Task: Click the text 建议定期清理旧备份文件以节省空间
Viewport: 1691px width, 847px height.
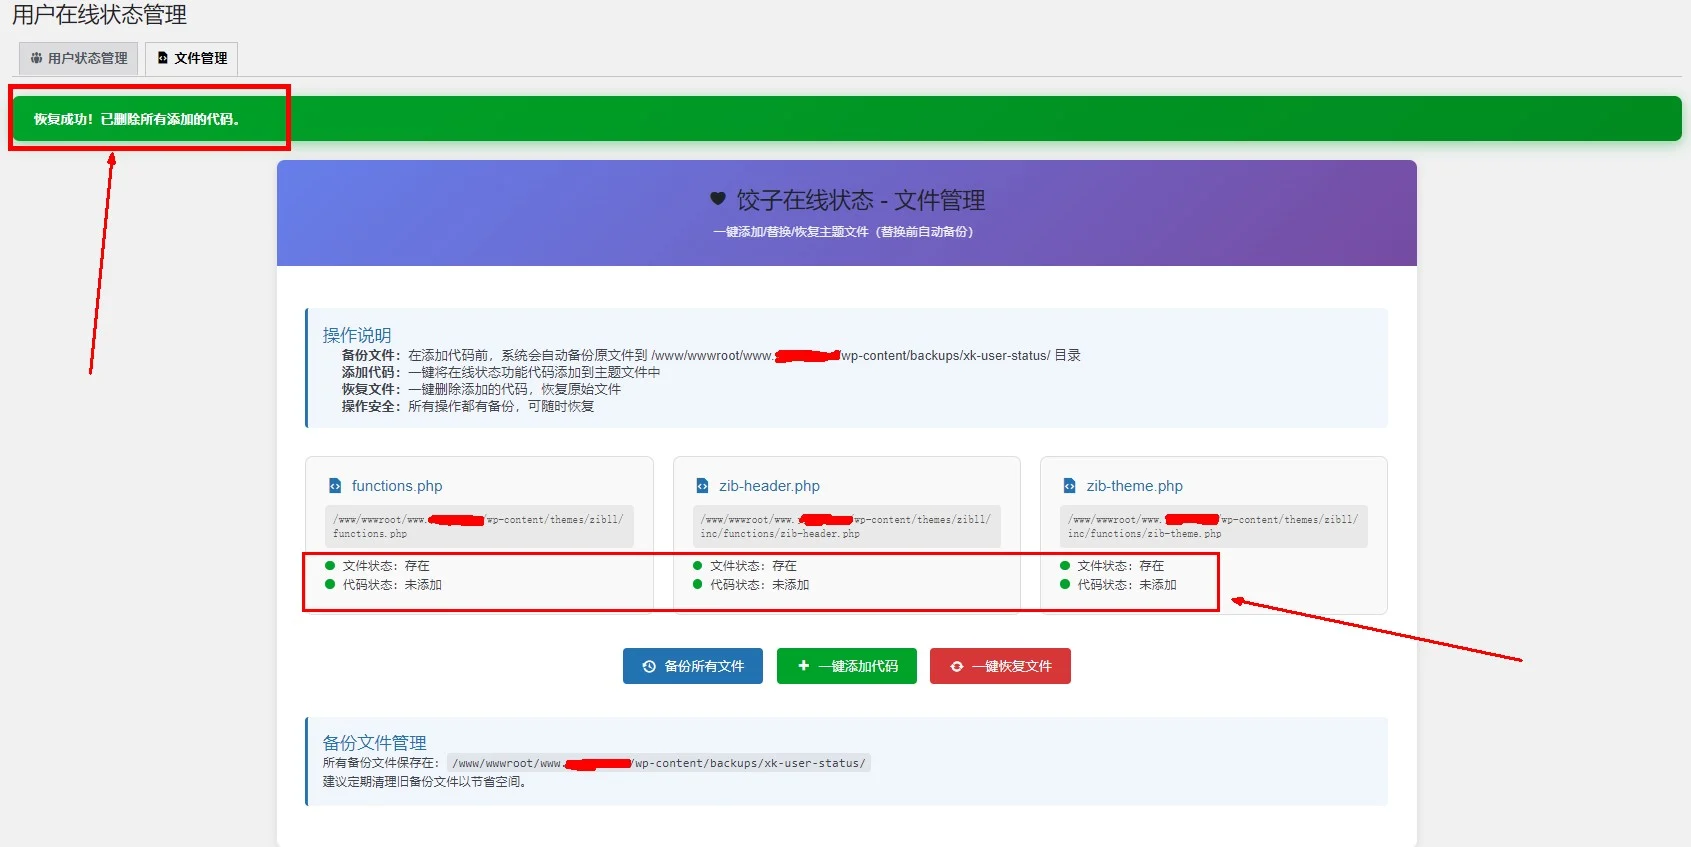Action: coord(425,782)
